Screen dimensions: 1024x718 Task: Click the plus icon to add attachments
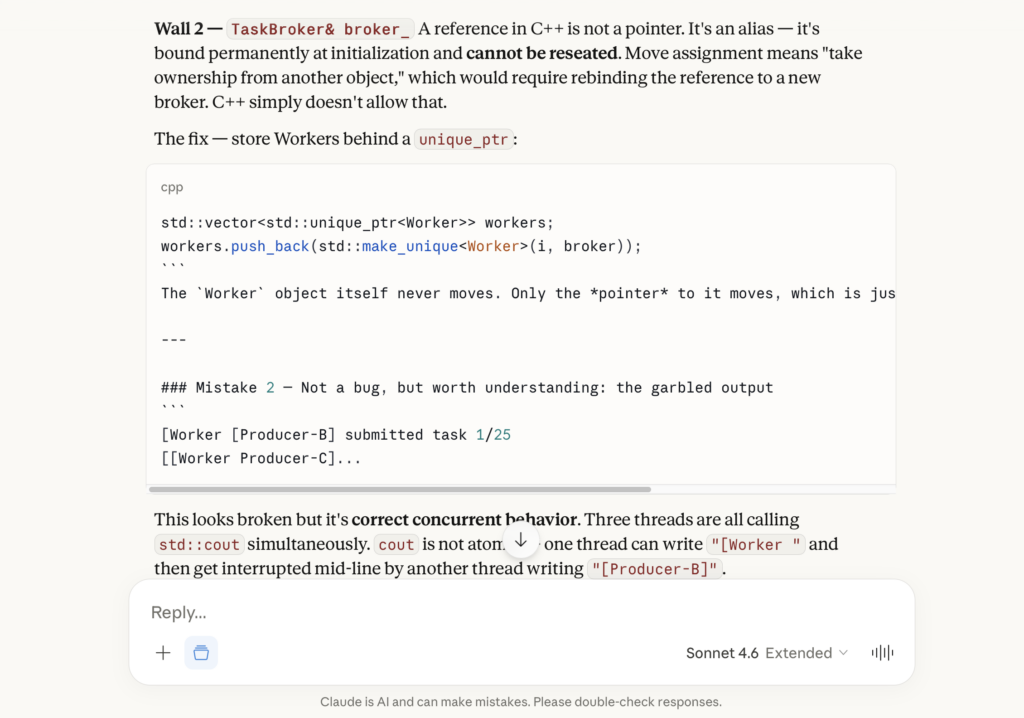[163, 653]
